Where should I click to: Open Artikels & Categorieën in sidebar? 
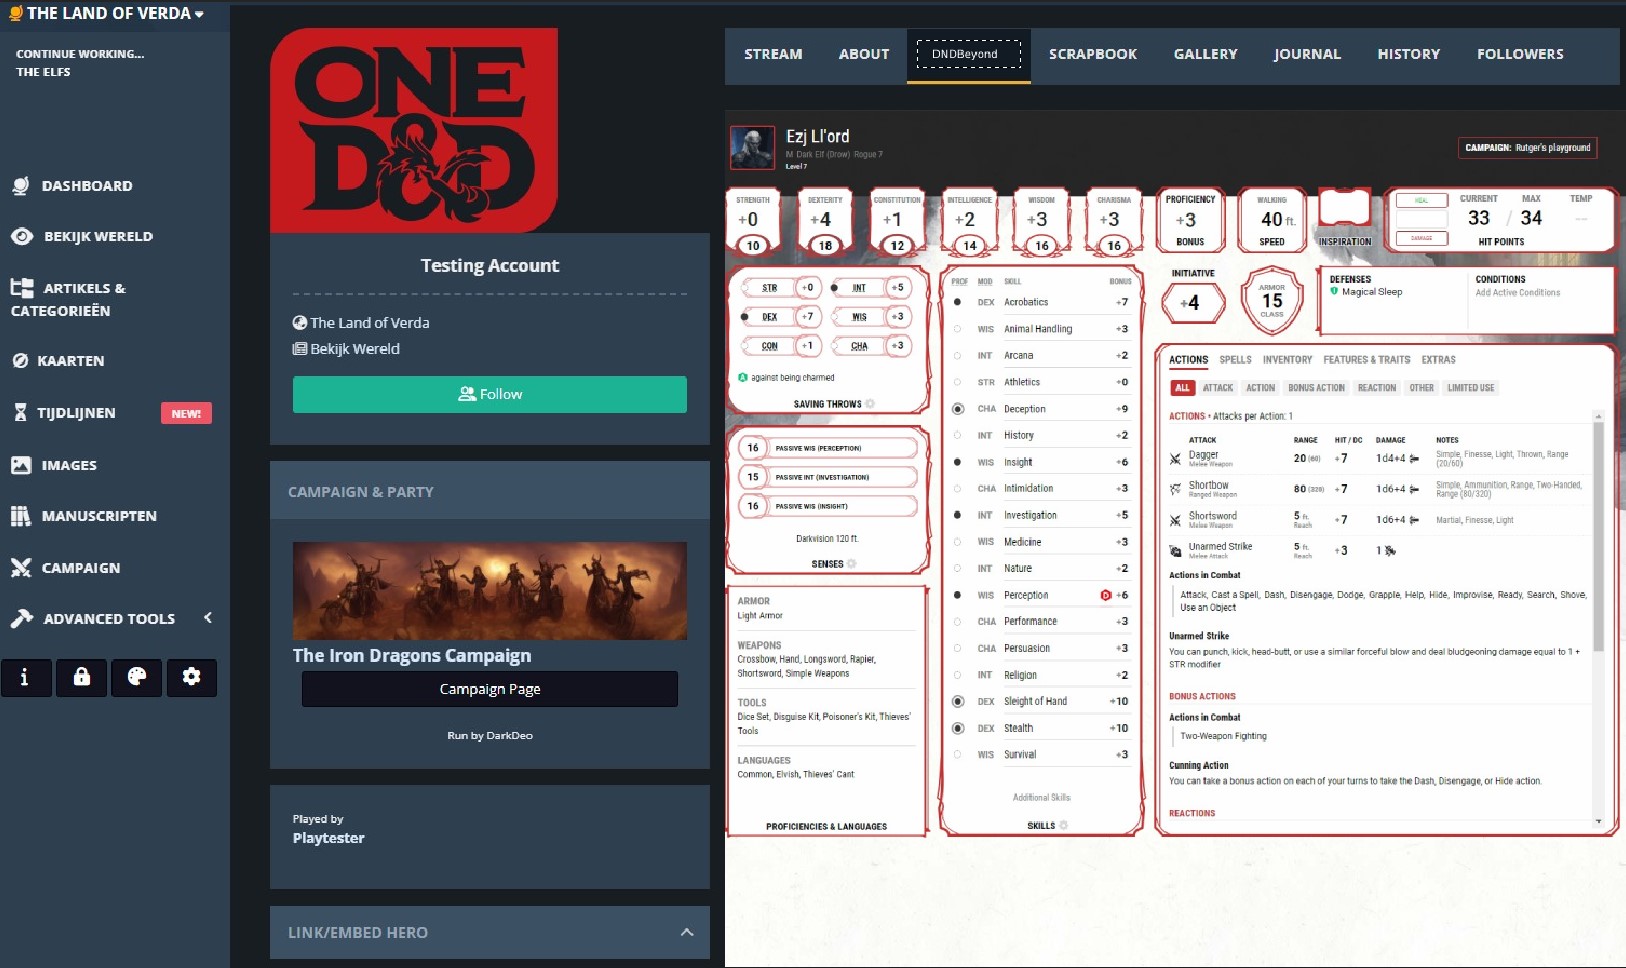point(68,299)
